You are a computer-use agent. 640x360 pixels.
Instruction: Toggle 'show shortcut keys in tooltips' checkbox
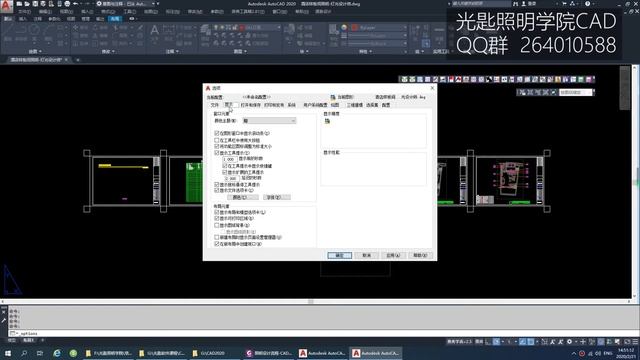tap(225, 166)
